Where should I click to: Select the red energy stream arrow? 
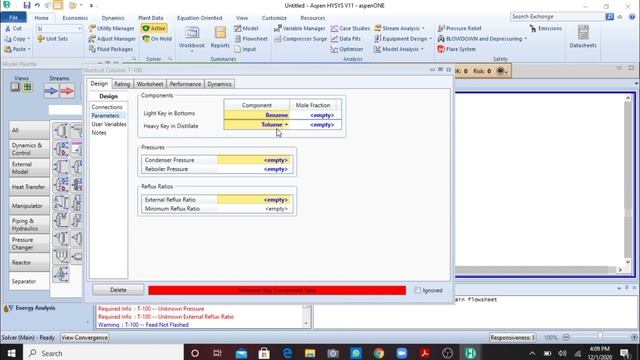pyautogui.click(x=67, y=91)
